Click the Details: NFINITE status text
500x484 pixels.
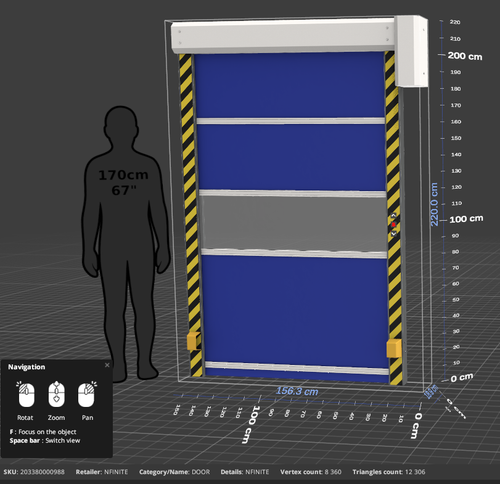[x=245, y=472]
